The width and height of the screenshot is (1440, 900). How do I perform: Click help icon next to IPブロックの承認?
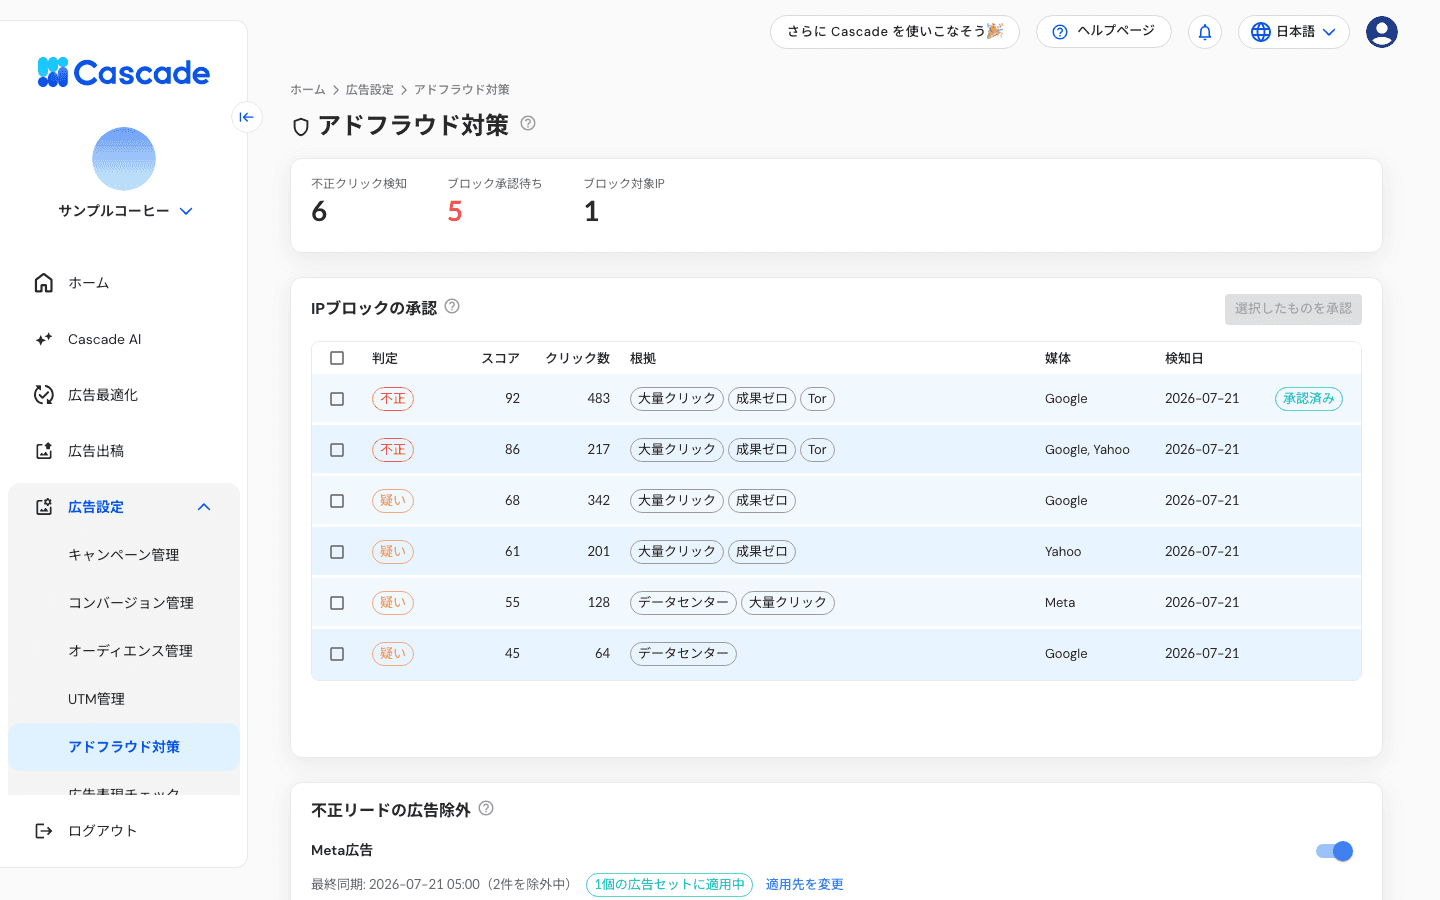(452, 306)
